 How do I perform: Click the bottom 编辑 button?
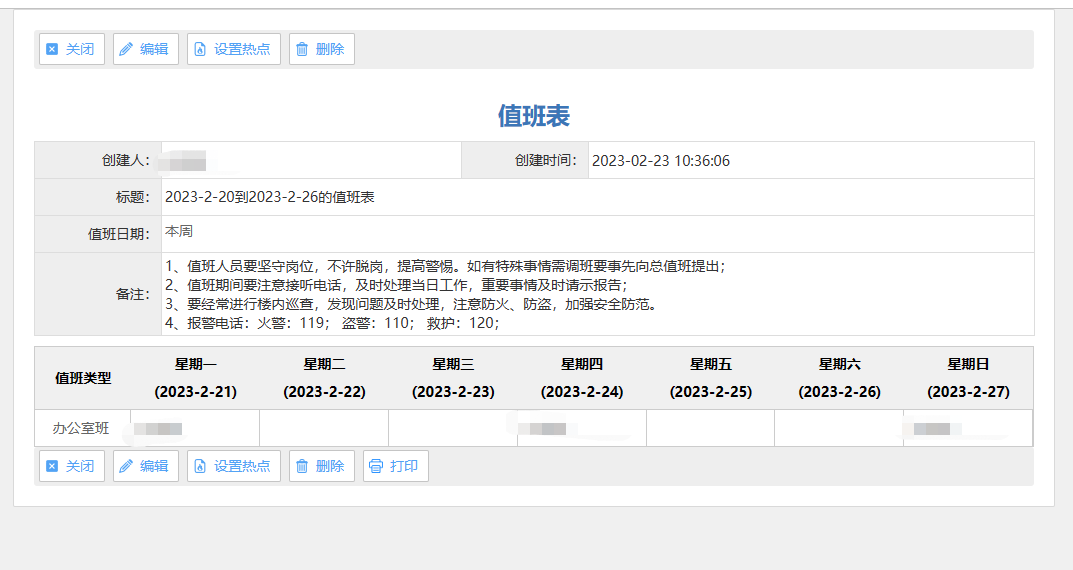(146, 466)
